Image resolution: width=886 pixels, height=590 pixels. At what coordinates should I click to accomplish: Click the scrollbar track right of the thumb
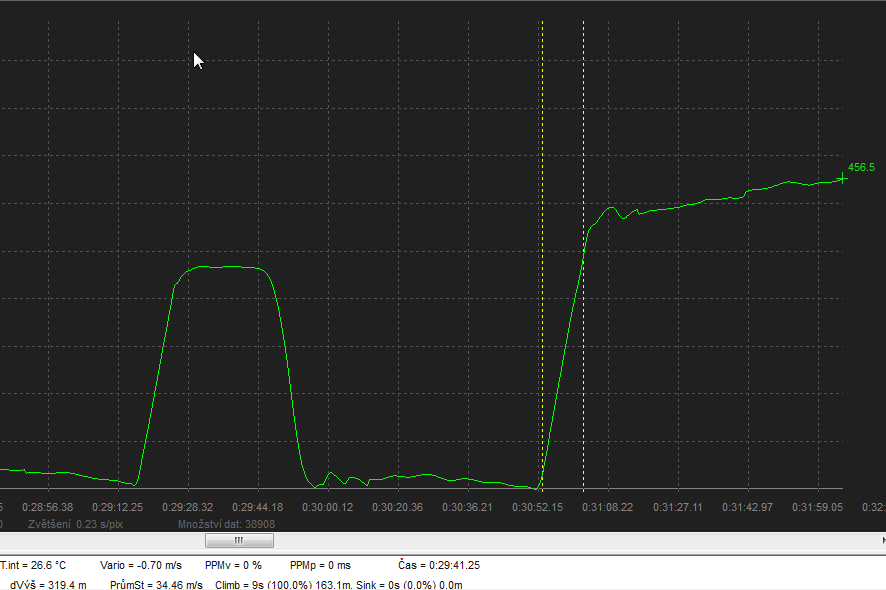(x=560, y=540)
